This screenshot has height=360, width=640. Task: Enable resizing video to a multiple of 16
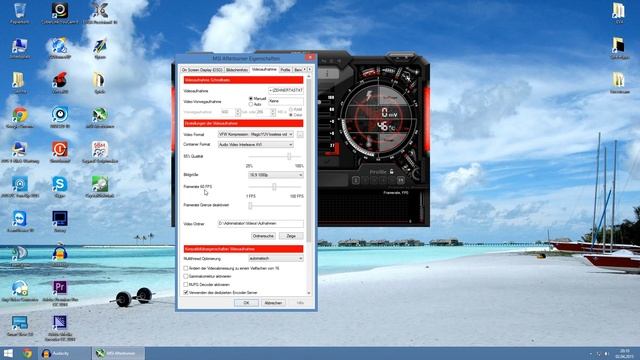pyautogui.click(x=186, y=268)
